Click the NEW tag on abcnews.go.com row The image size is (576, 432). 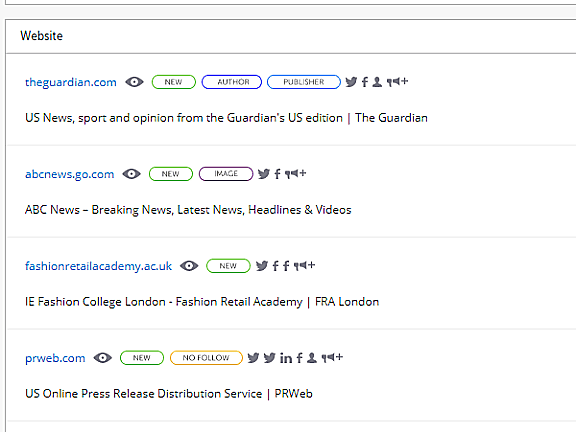point(171,174)
